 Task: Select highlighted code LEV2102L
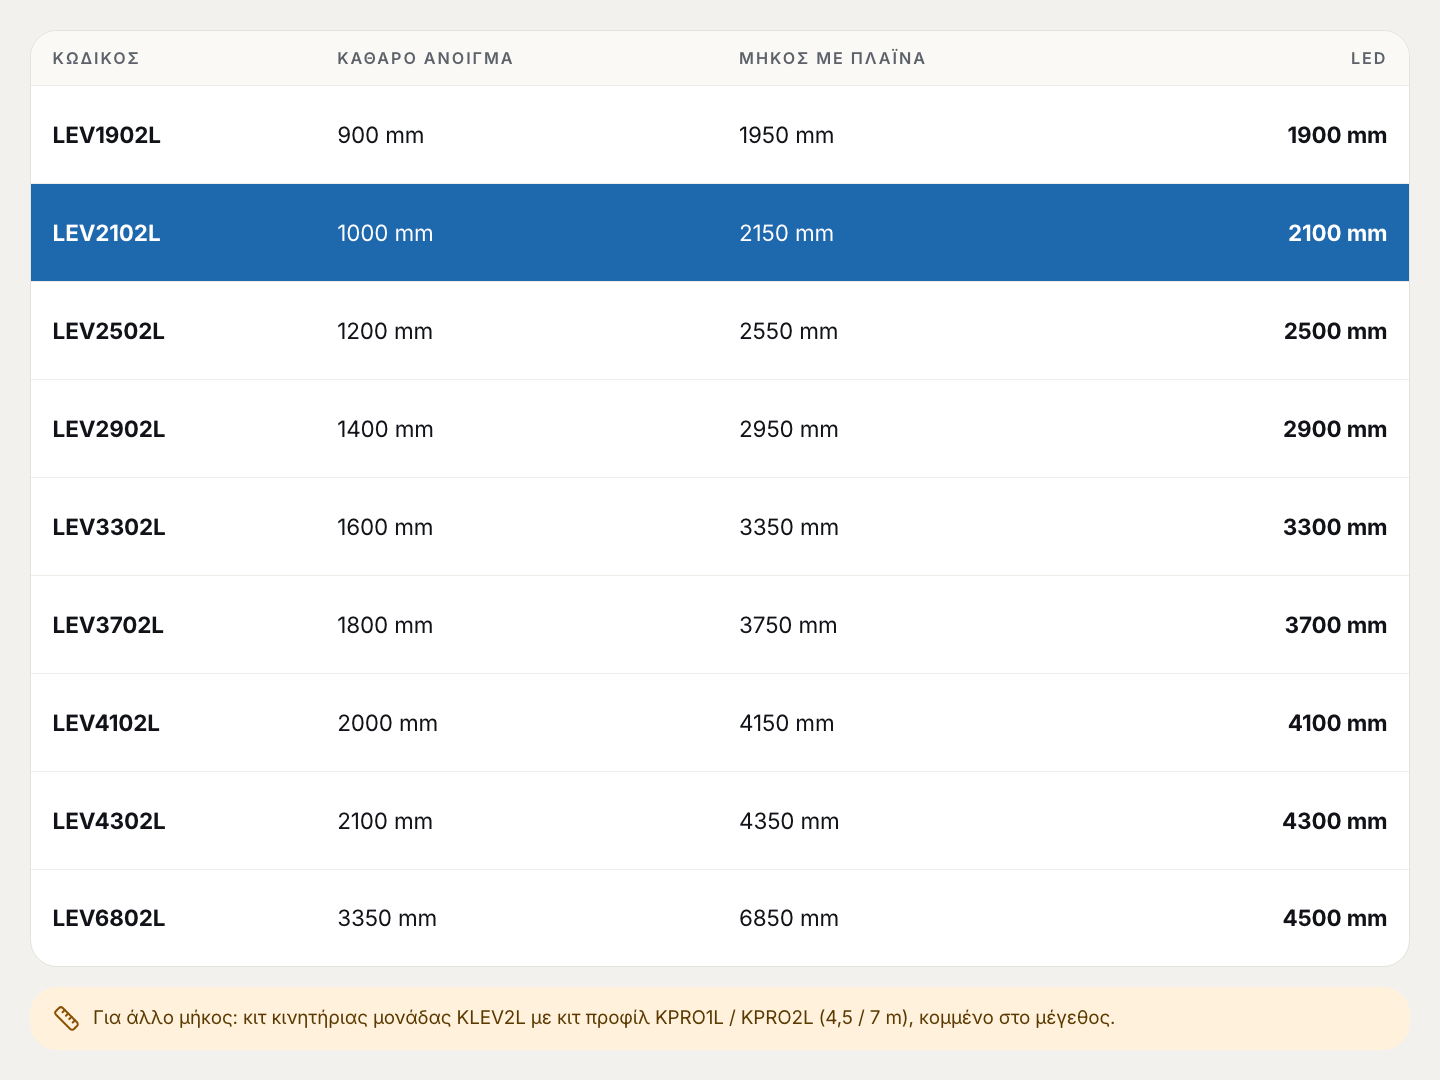(106, 233)
